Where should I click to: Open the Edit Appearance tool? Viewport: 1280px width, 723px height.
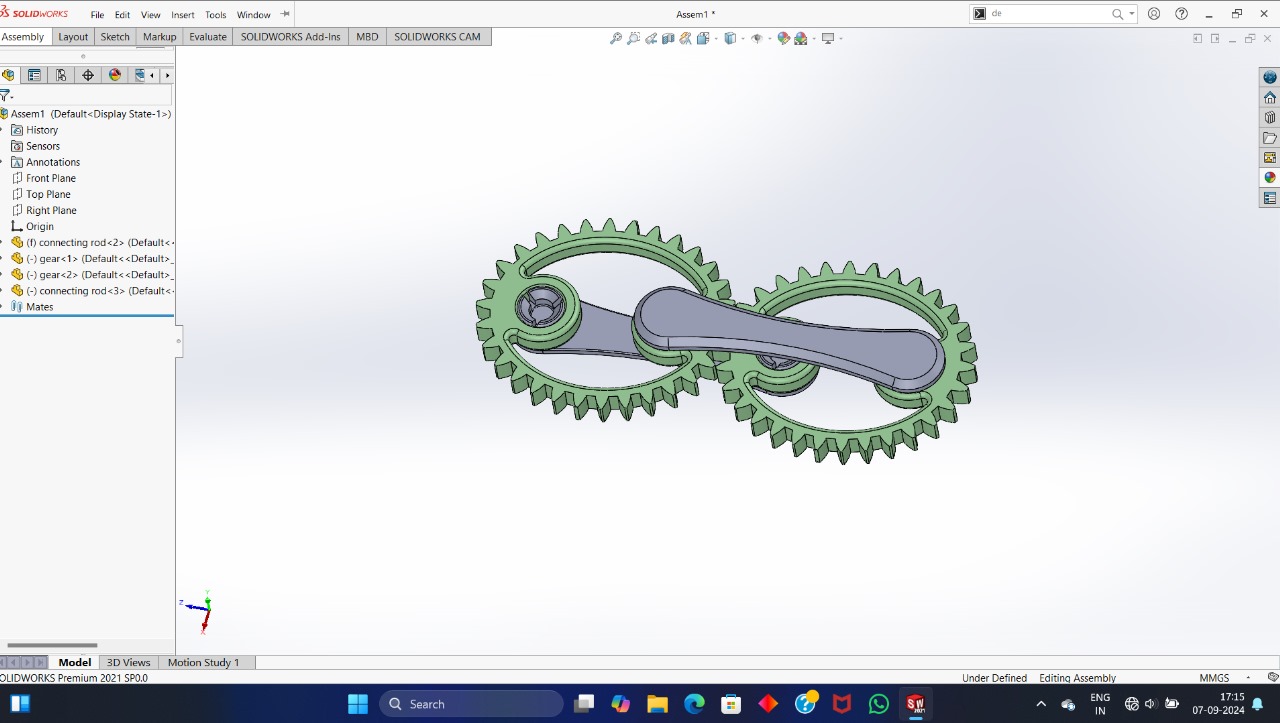pyautogui.click(x=783, y=38)
